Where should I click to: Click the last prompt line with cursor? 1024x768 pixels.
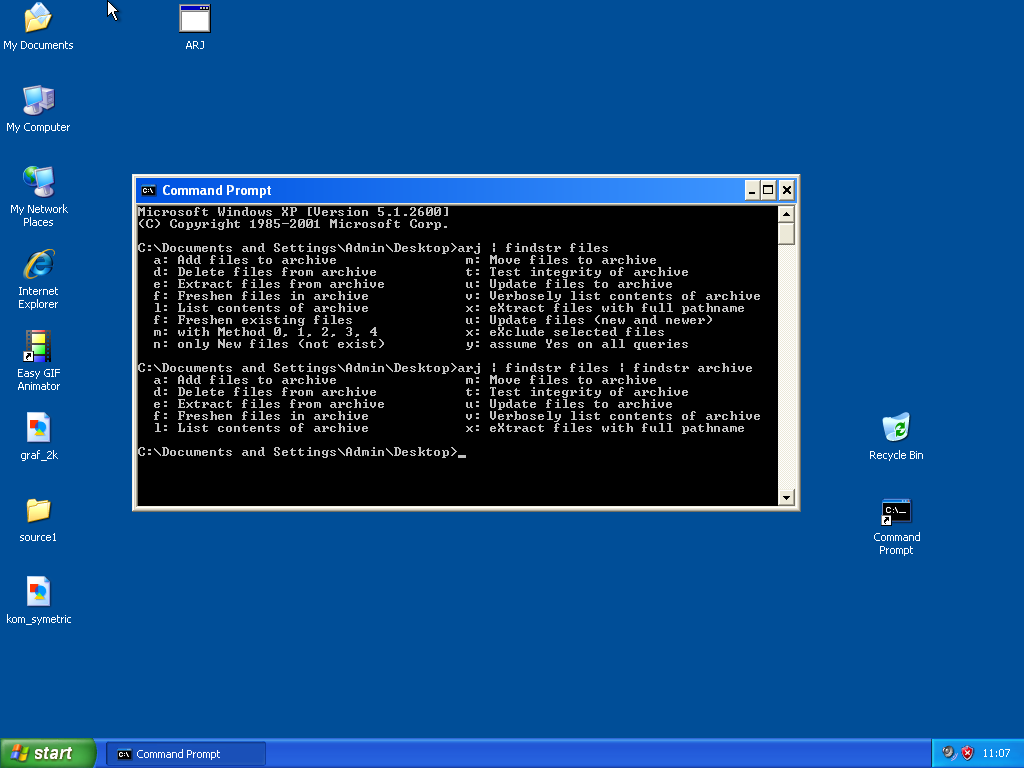[x=302, y=452]
